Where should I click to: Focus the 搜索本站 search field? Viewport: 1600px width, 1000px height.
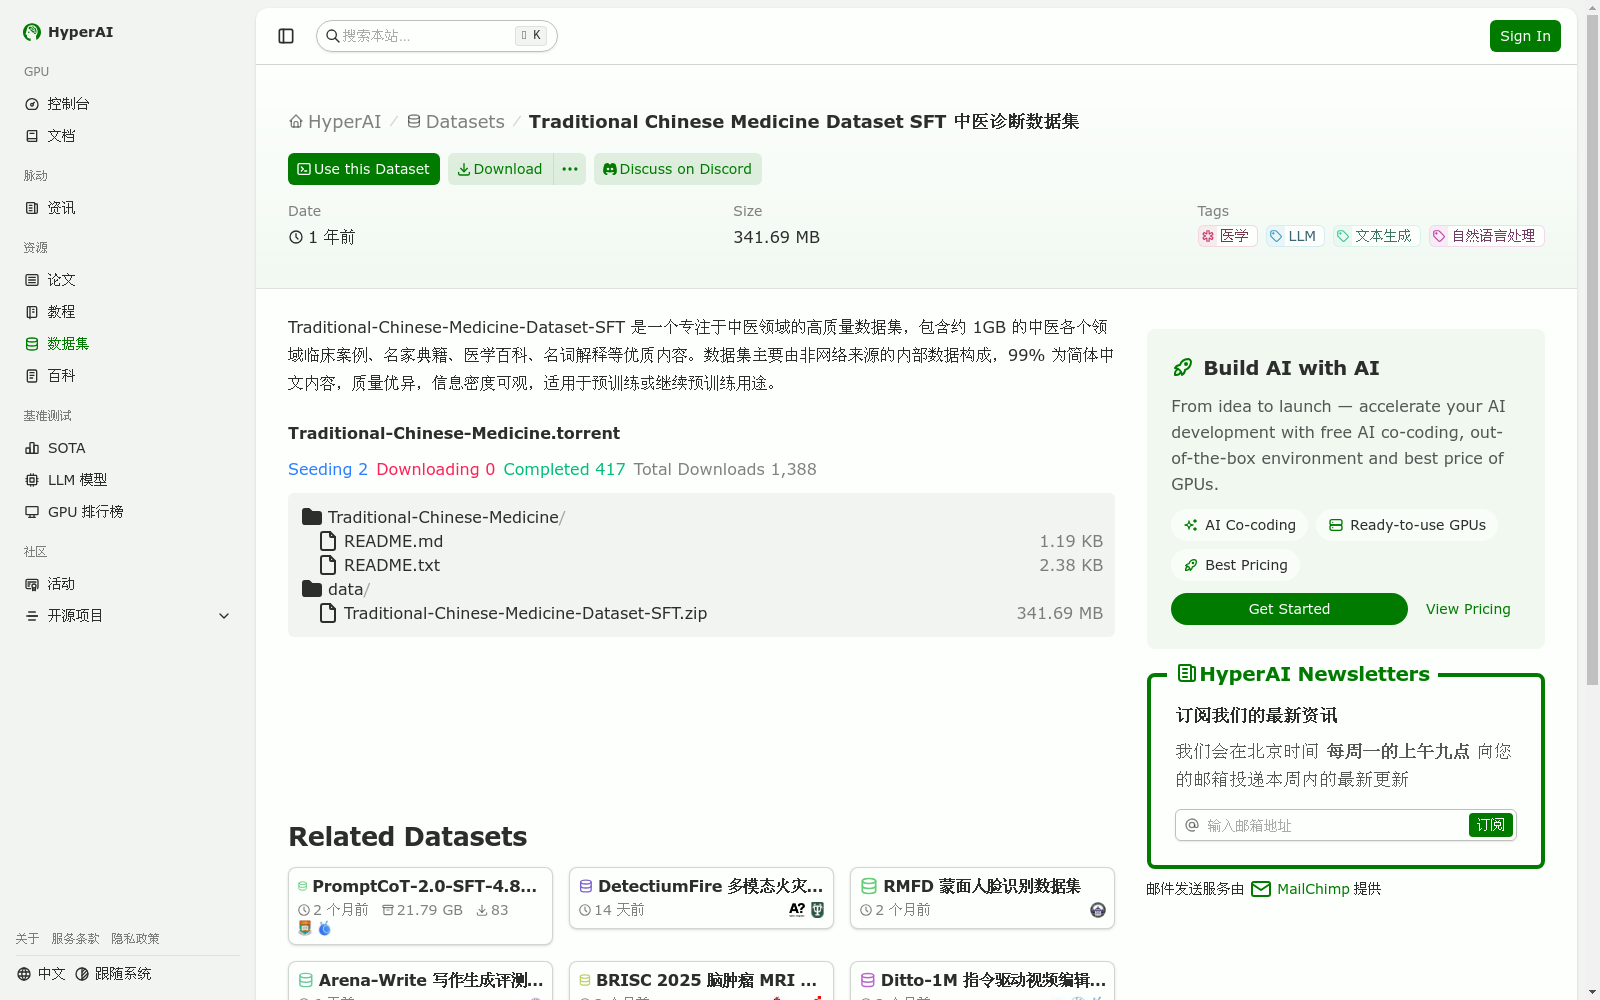[436, 36]
